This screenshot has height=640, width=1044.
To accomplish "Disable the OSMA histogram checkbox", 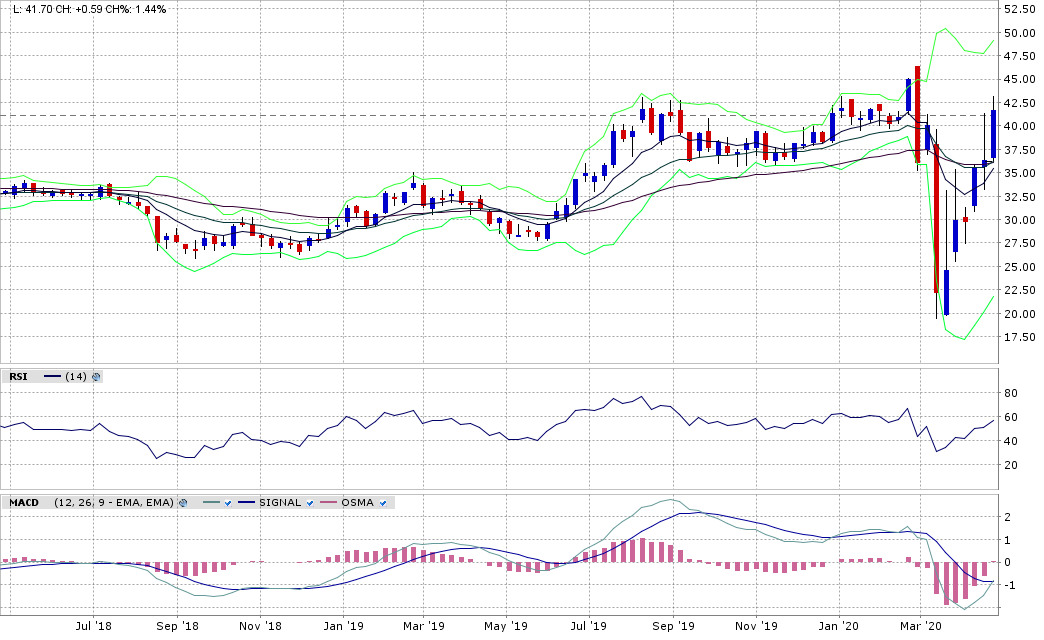I will coord(383,502).
